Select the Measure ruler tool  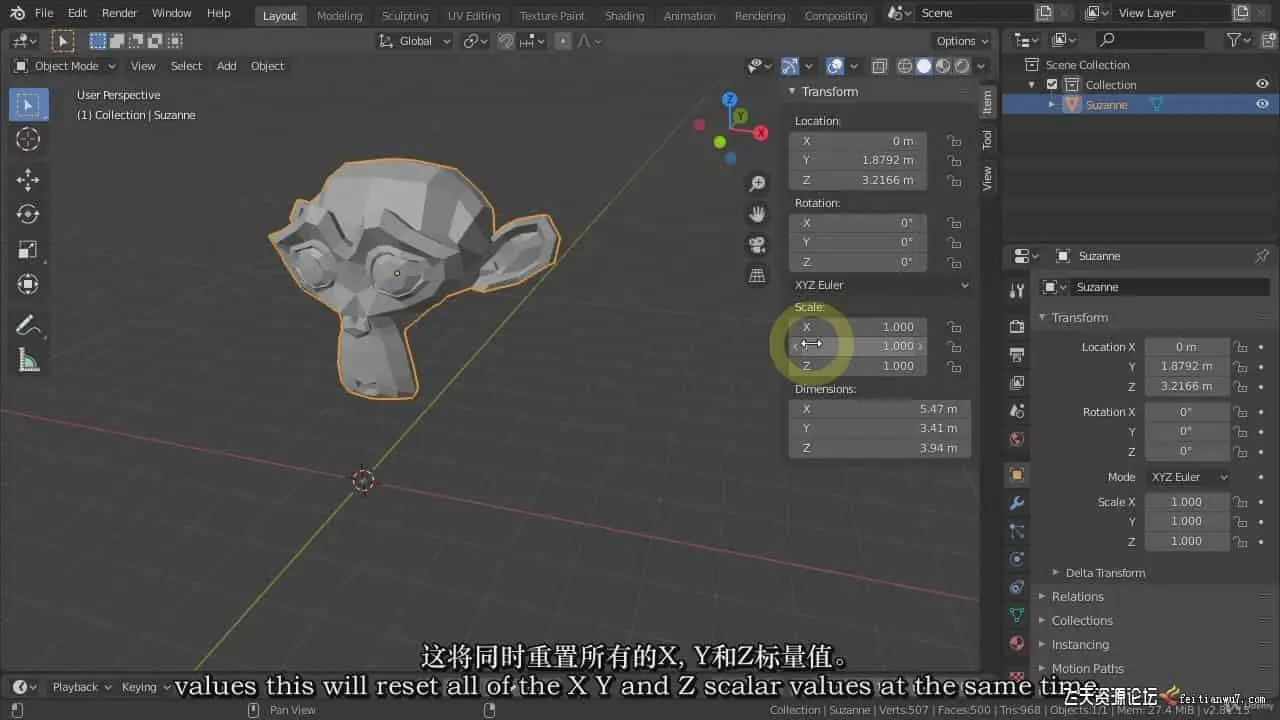pyautogui.click(x=29, y=360)
